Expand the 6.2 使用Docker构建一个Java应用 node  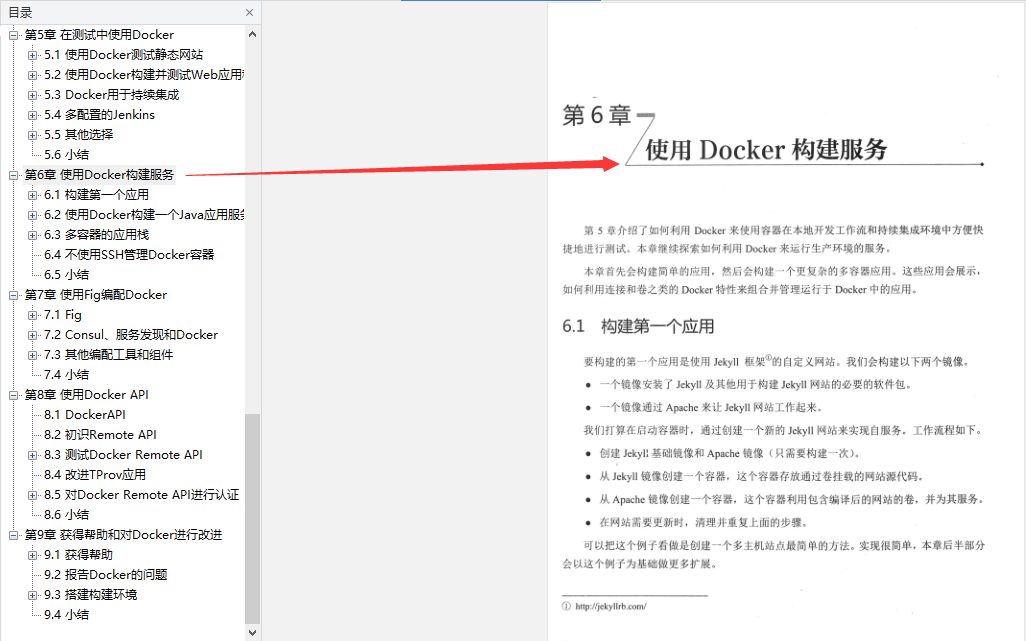coord(32,215)
